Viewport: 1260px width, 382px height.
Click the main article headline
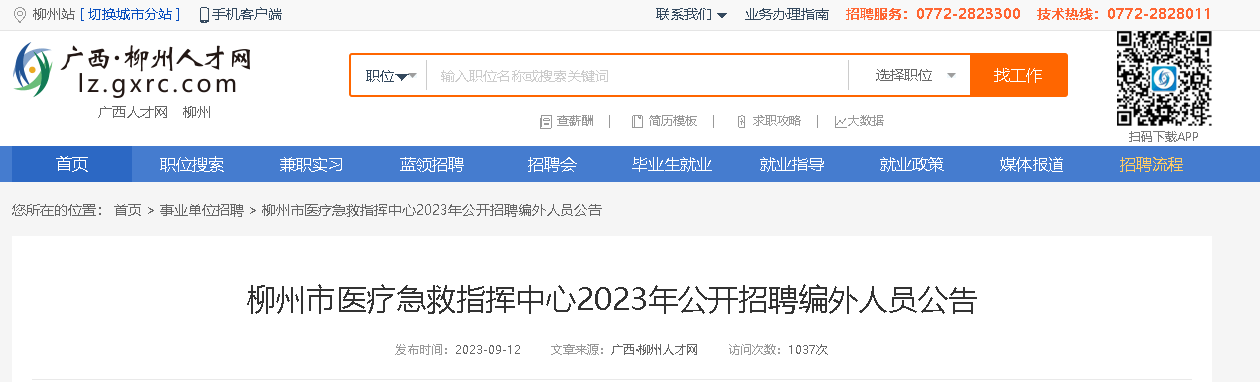click(611, 300)
